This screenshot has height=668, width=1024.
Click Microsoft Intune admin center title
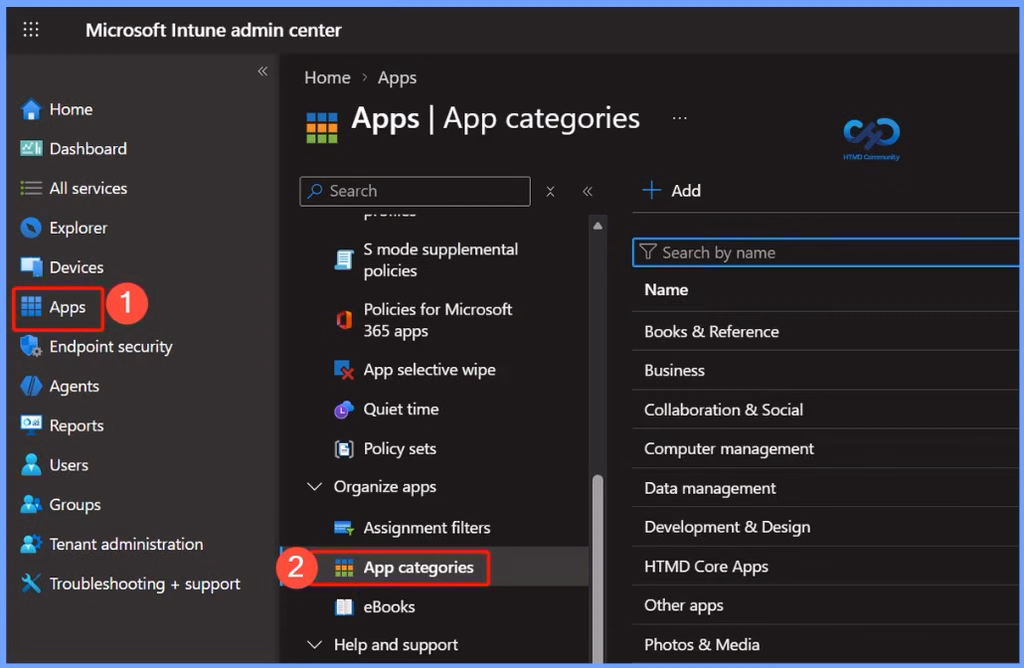coord(213,30)
